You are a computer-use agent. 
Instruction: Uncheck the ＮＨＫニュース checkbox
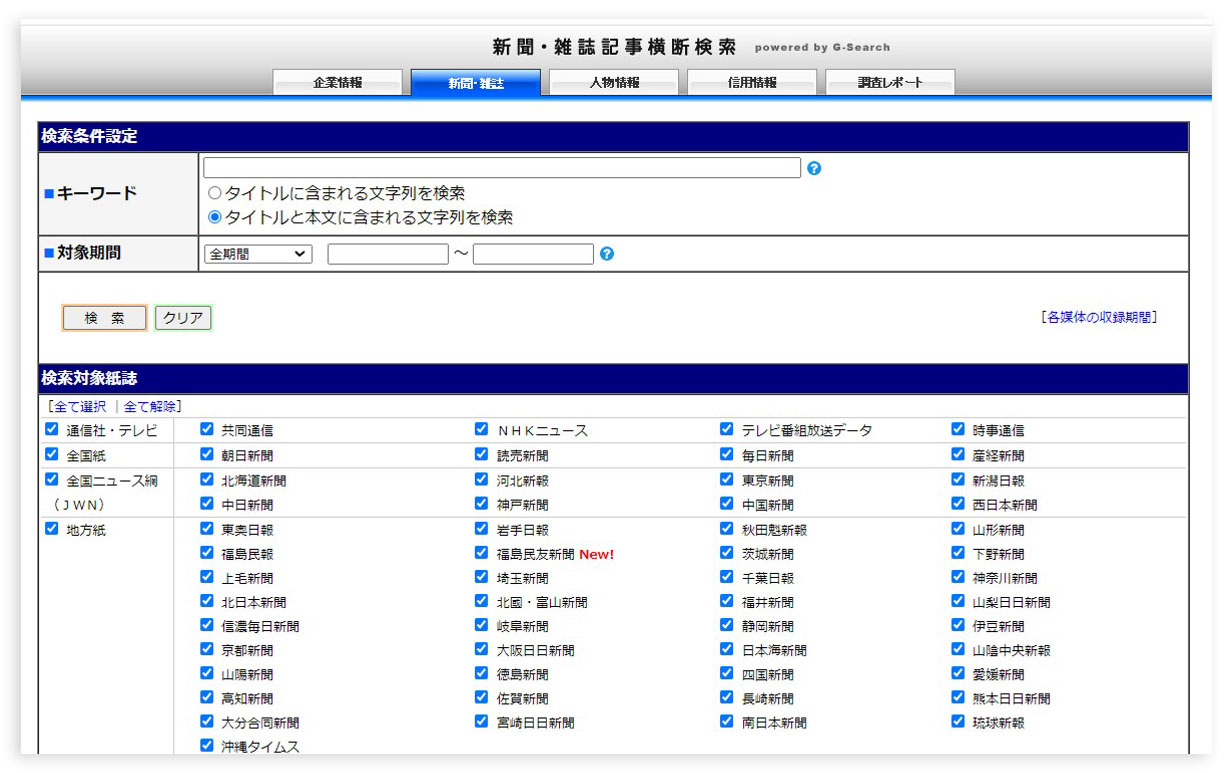(482, 430)
